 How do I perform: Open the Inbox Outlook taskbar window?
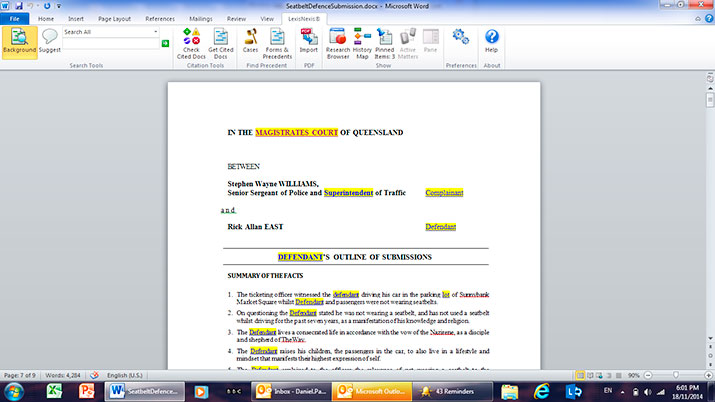291,391
